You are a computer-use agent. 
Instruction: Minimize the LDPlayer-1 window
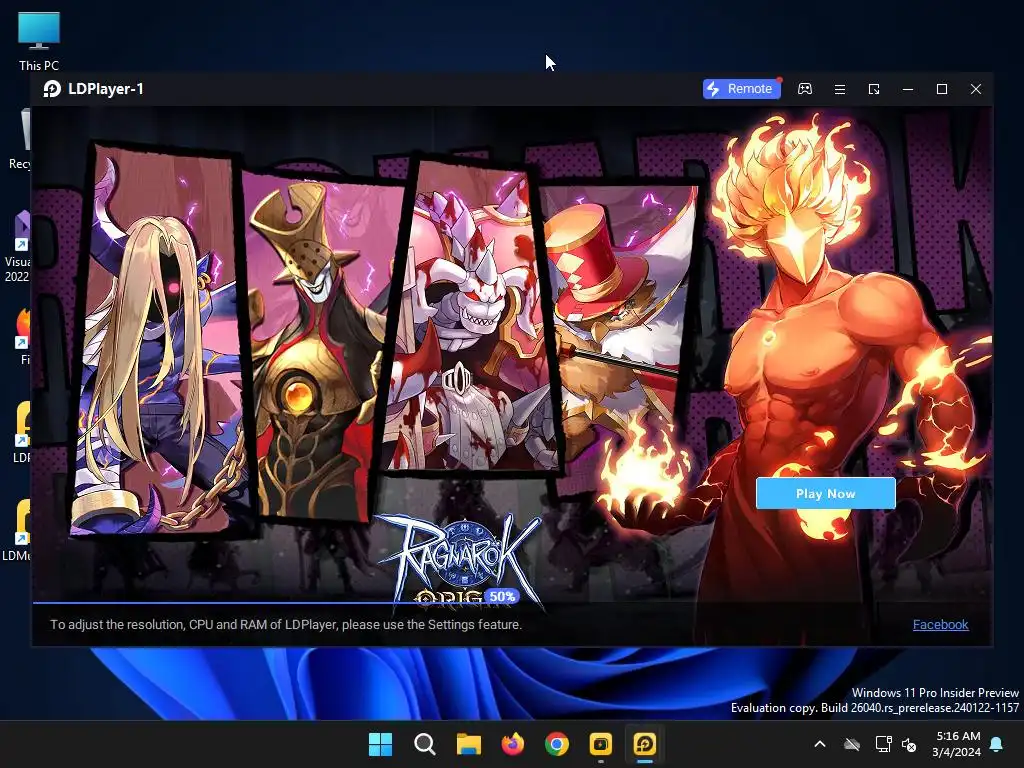pos(908,89)
